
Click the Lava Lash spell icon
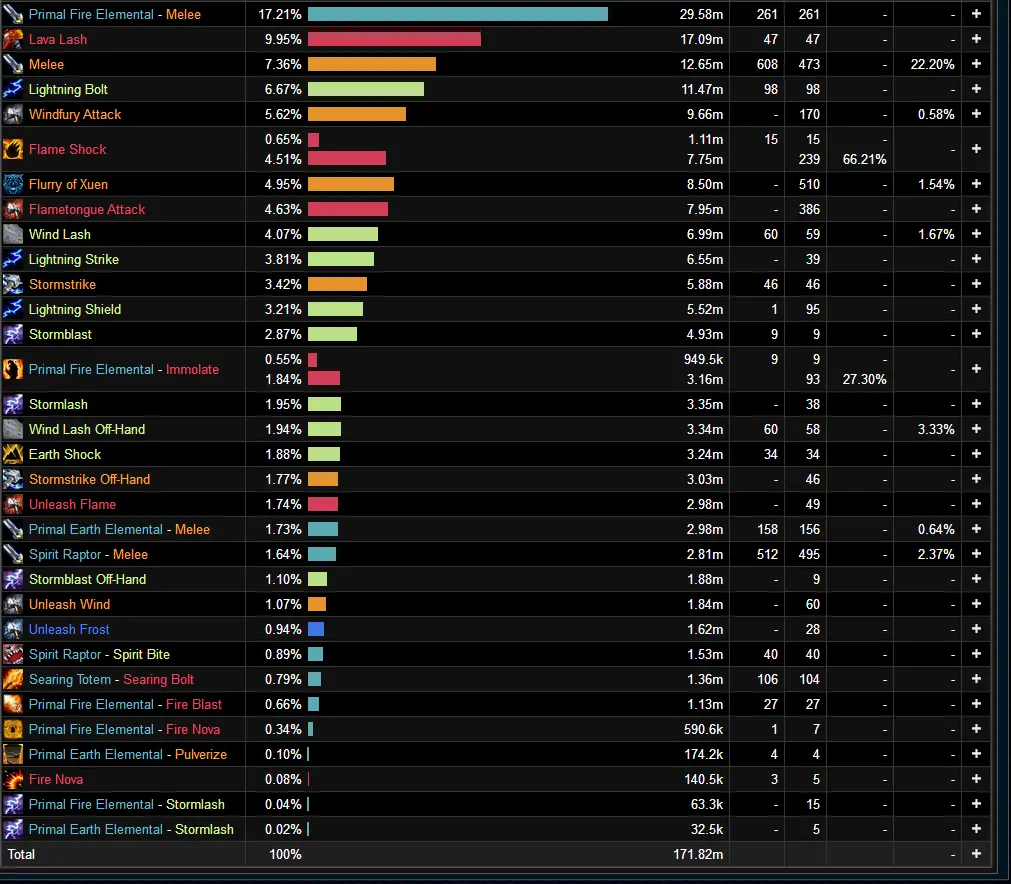pos(13,39)
